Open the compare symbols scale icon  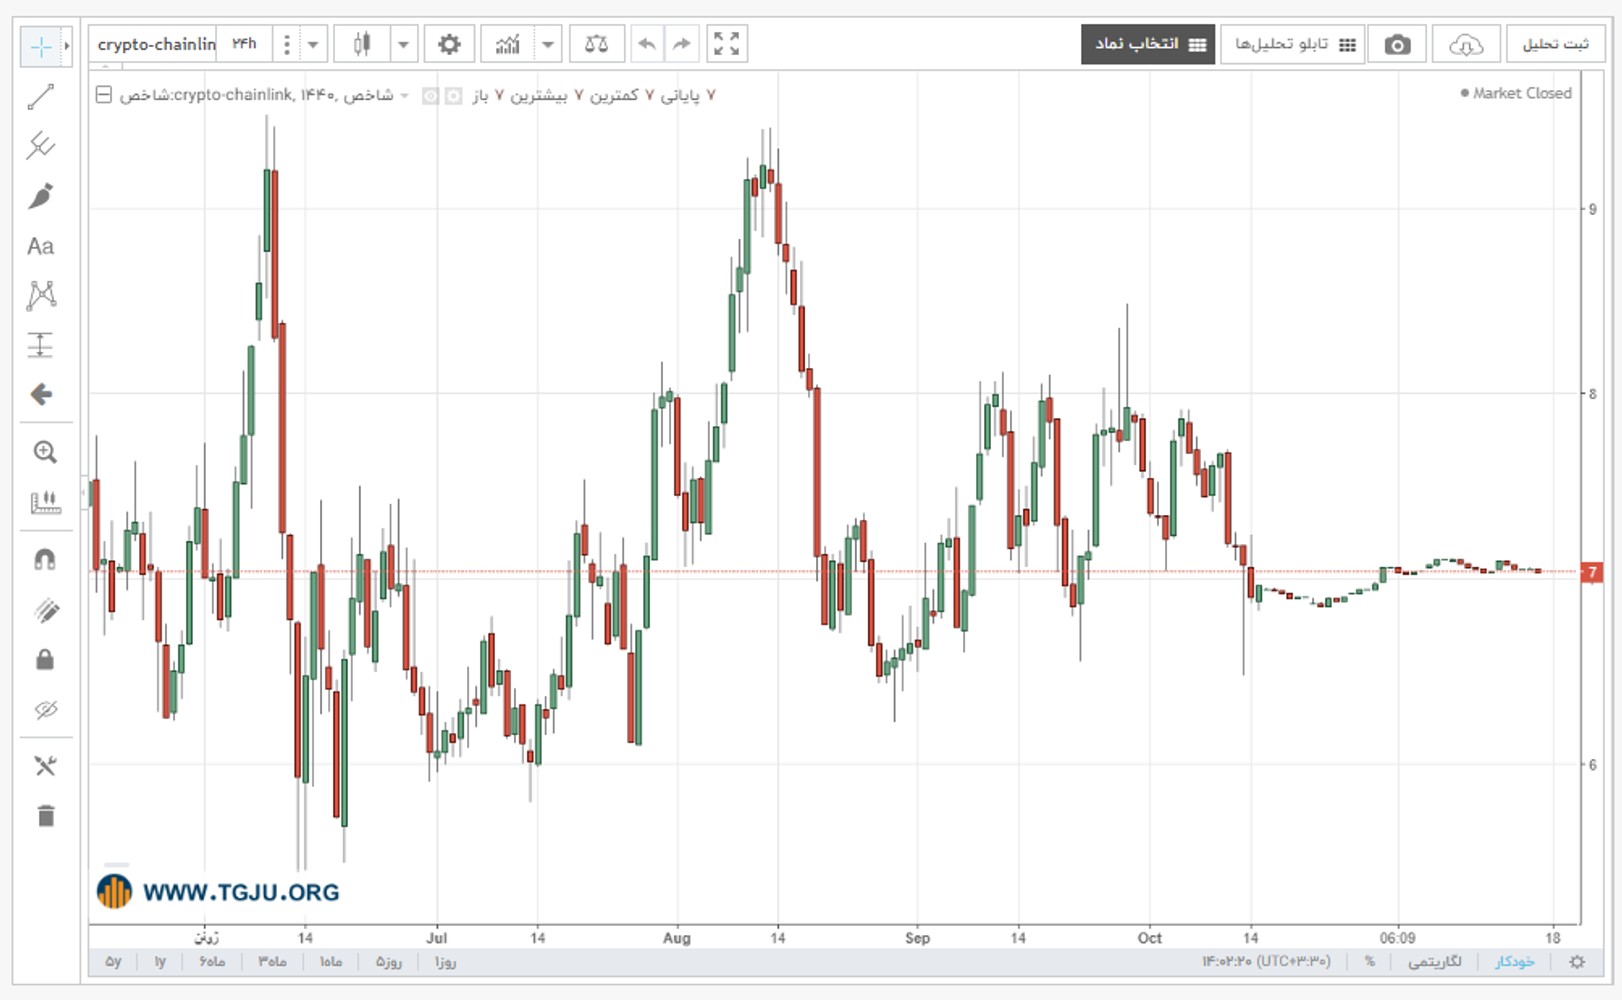click(596, 44)
